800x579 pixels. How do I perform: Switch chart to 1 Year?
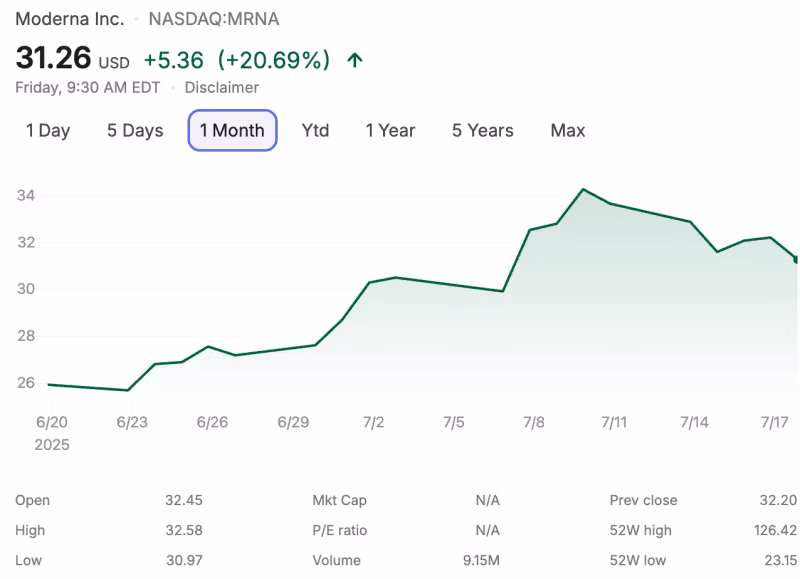(x=390, y=130)
